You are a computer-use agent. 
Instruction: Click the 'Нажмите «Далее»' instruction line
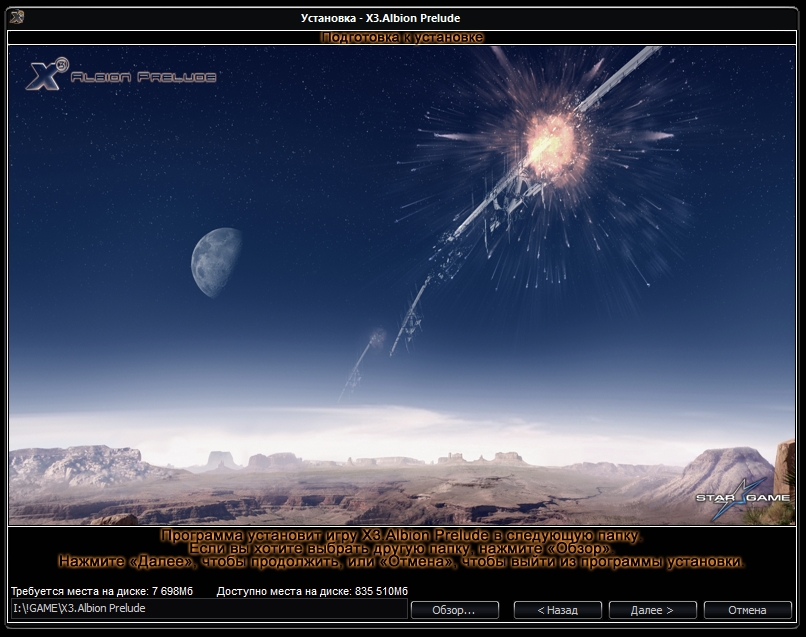[402, 562]
